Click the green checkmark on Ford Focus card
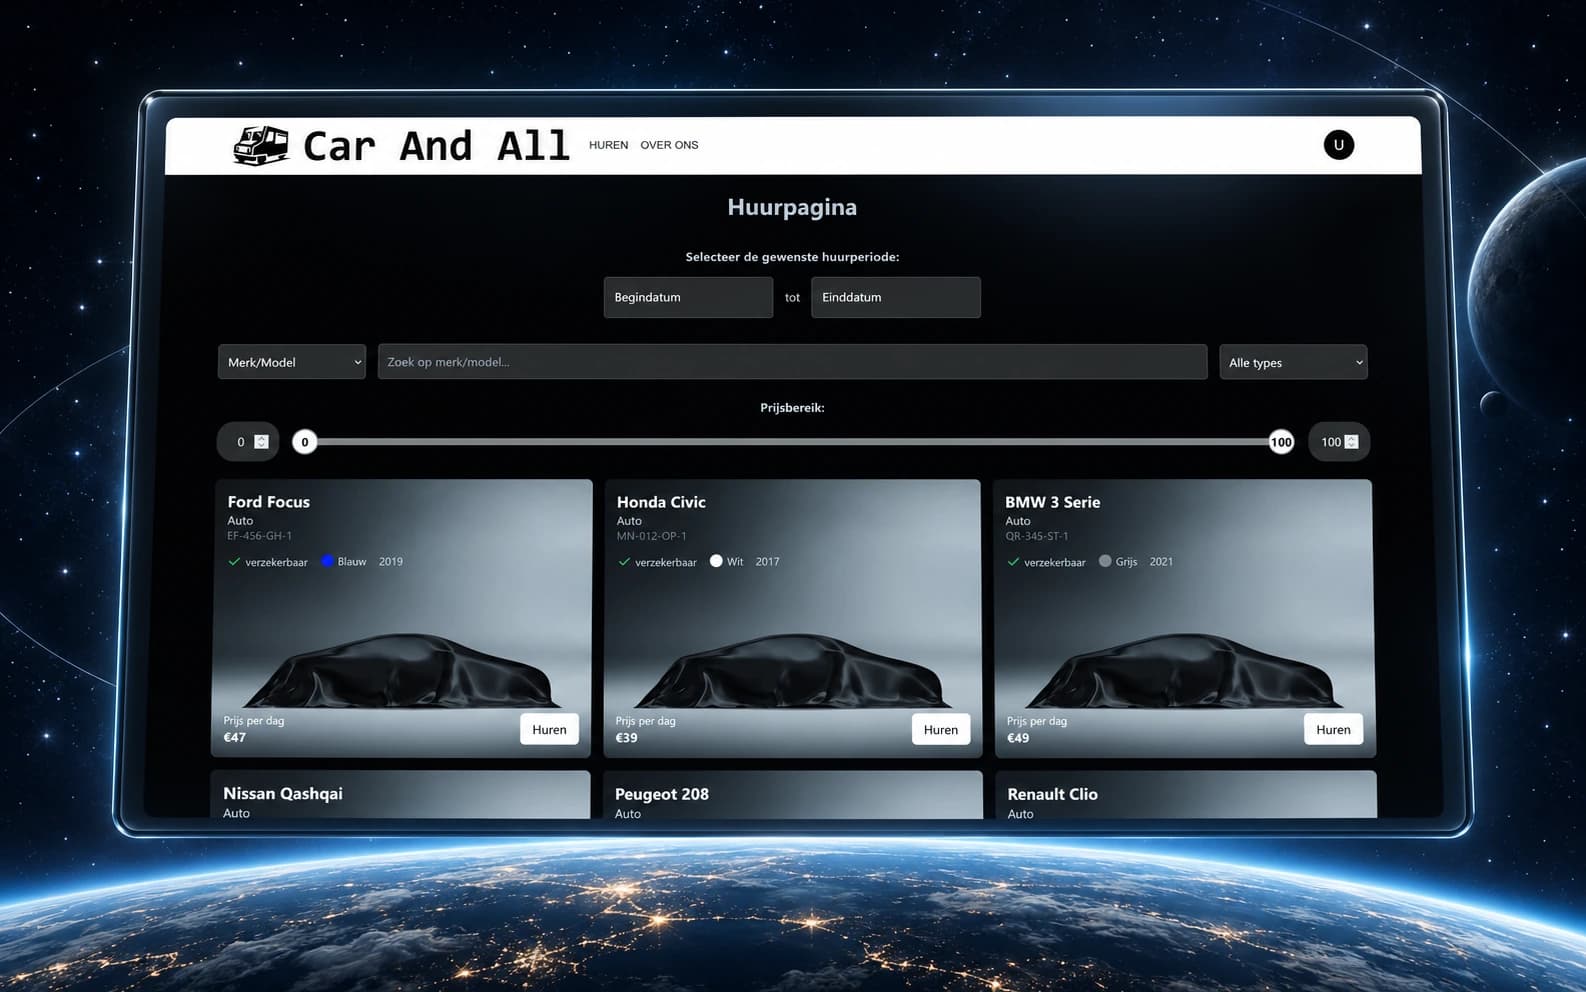Viewport: 1586px width, 992px height. [234, 562]
